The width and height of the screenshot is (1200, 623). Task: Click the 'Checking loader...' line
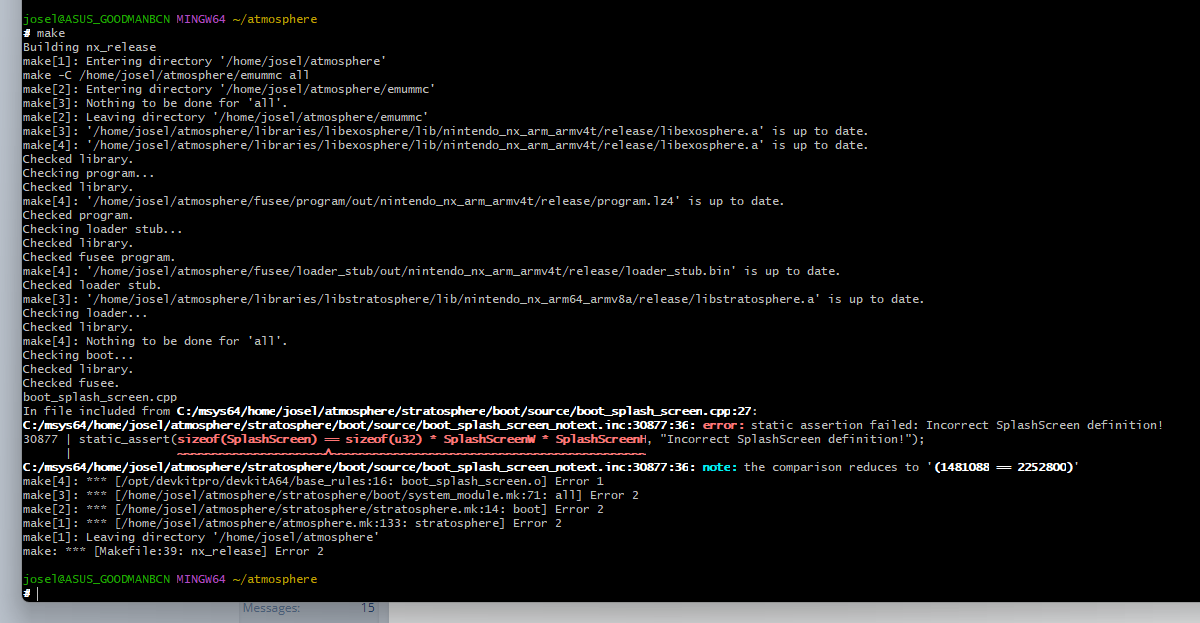pyautogui.click(x=85, y=313)
